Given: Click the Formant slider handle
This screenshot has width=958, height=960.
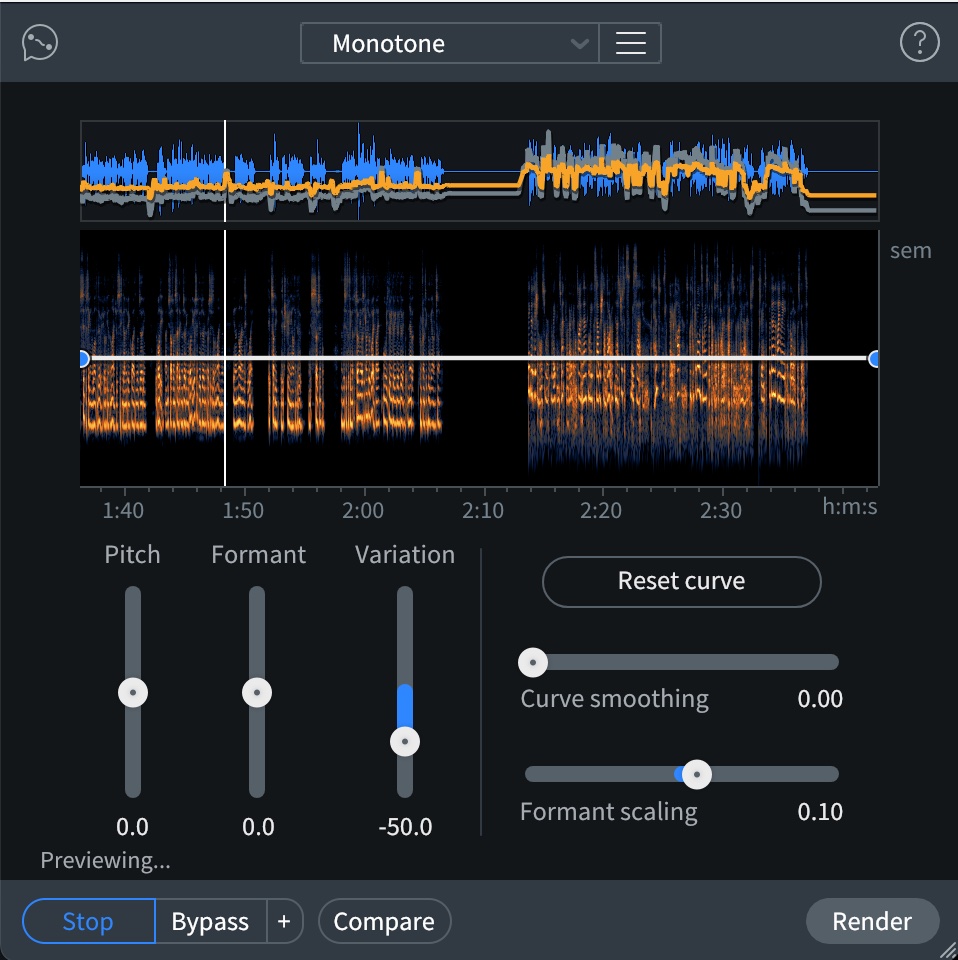Looking at the screenshot, I should coord(257,694).
